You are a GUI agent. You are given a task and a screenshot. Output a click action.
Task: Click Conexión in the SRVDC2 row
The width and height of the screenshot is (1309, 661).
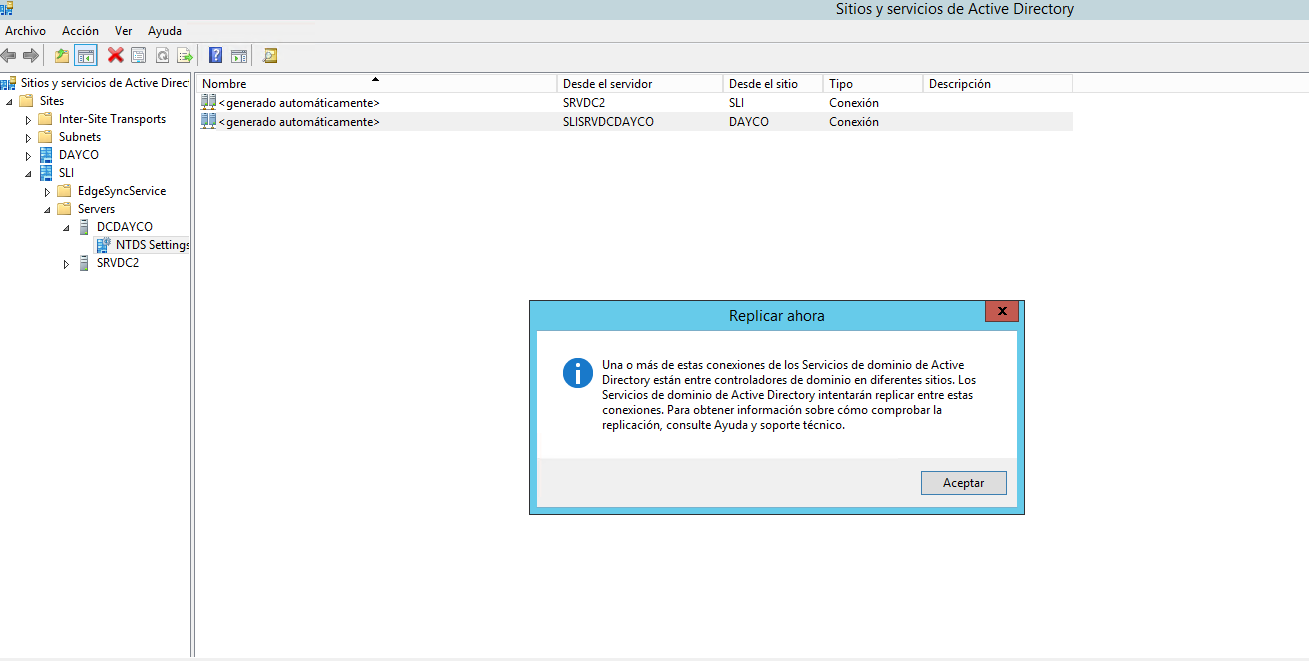[854, 102]
